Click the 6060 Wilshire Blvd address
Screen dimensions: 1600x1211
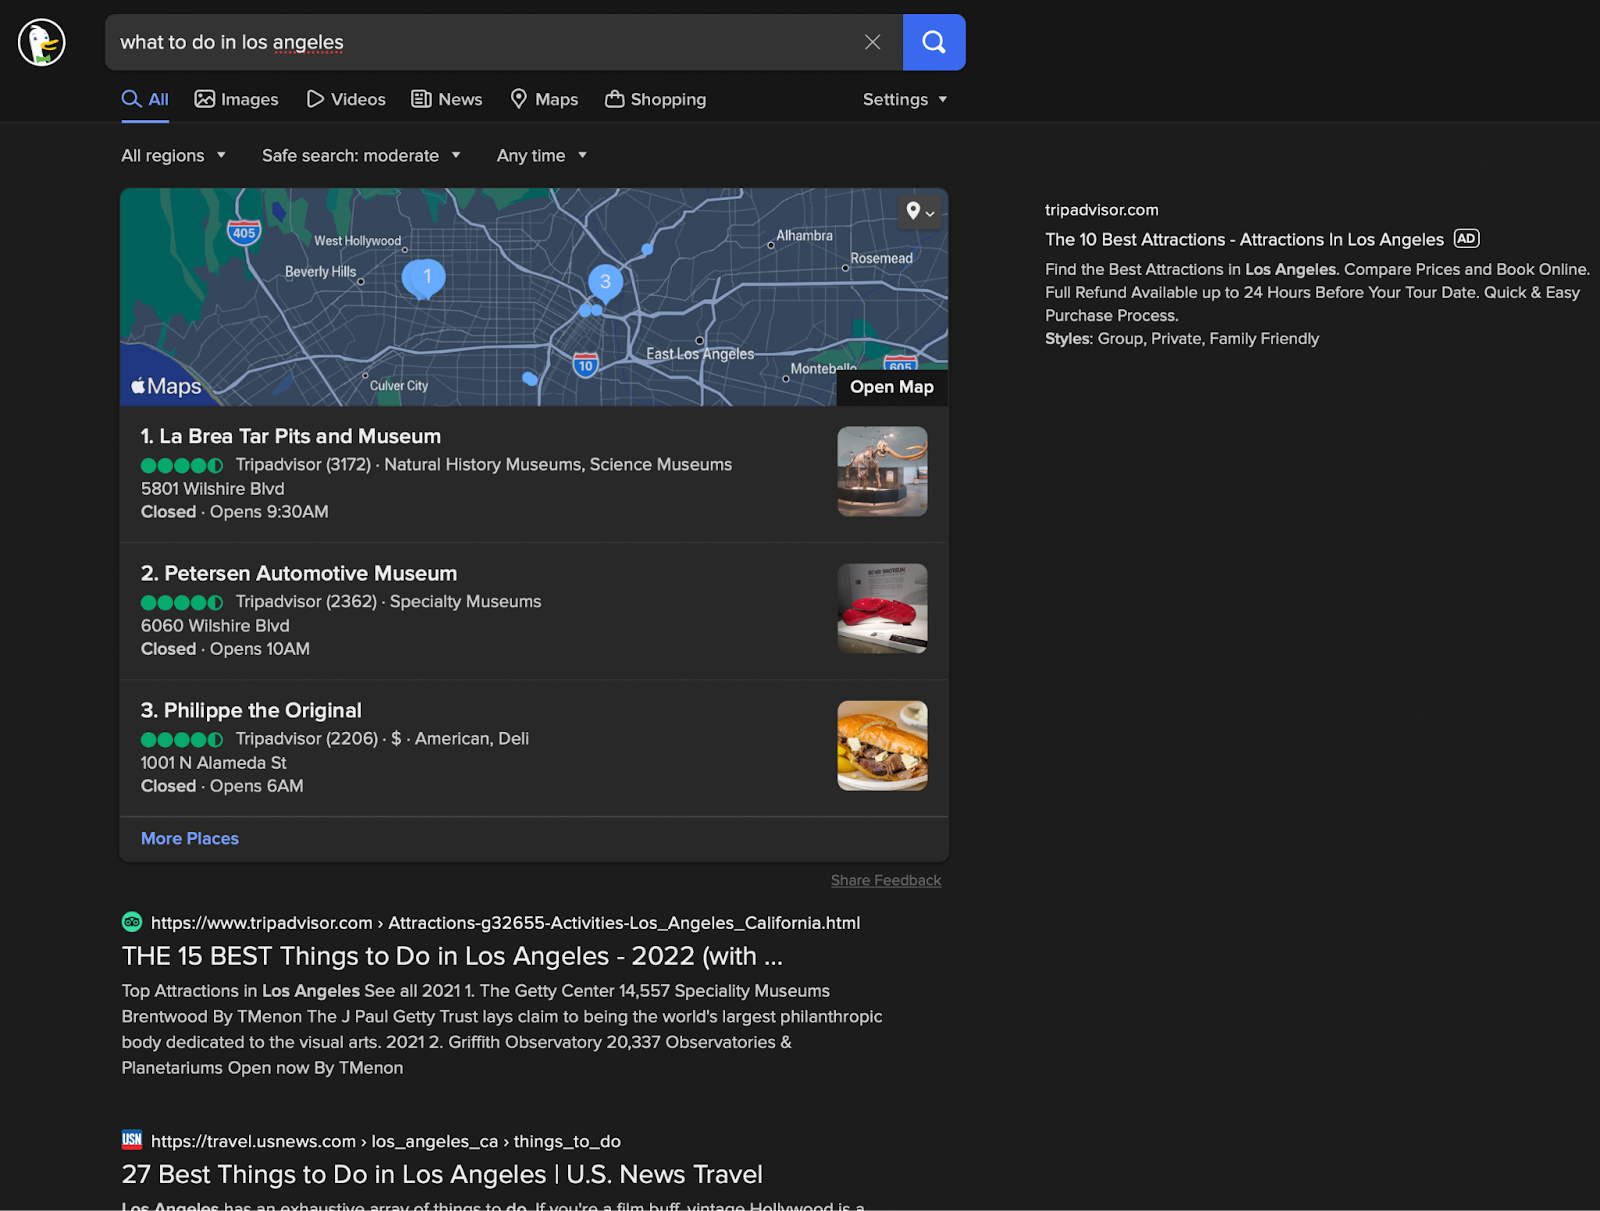point(215,625)
